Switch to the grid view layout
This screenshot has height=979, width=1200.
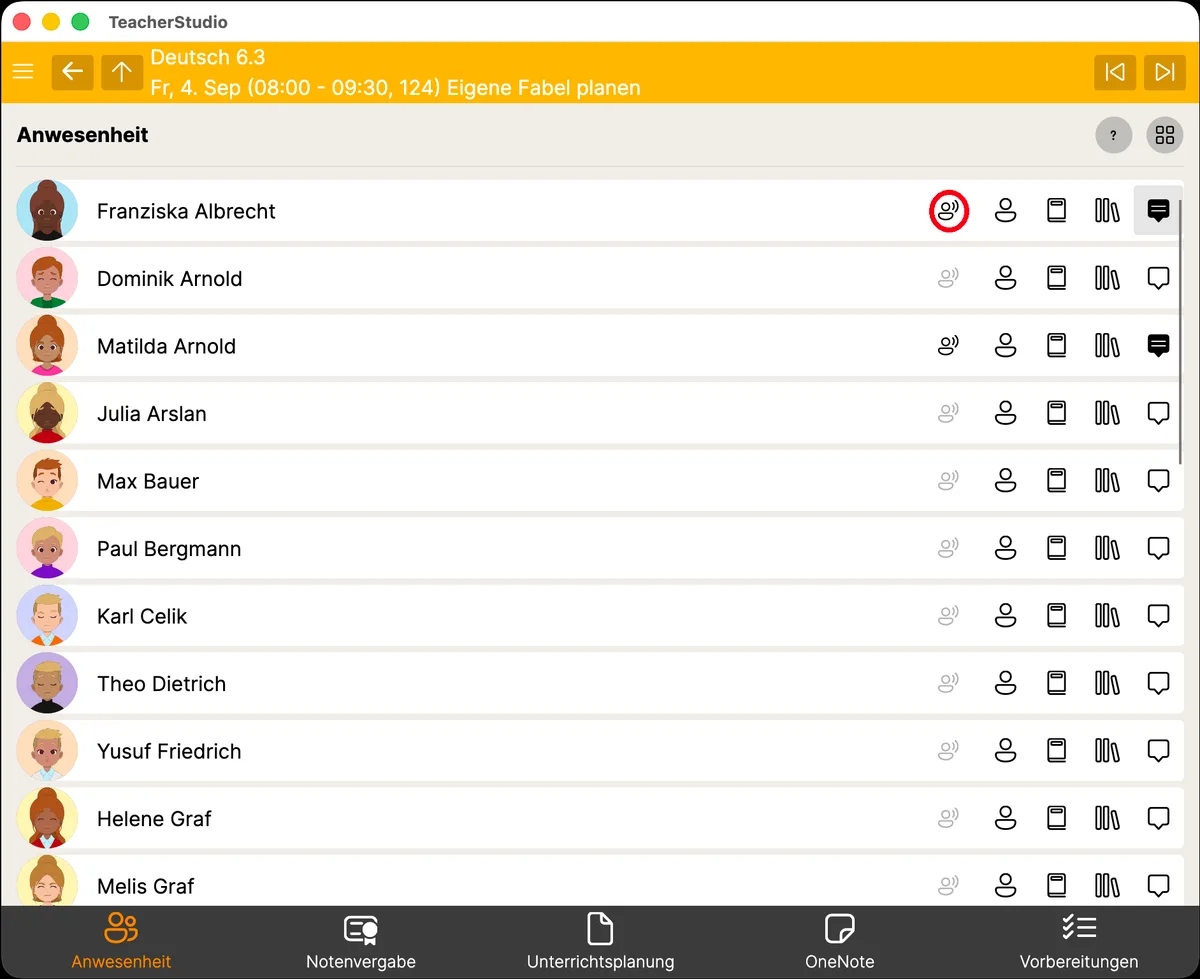tap(1165, 135)
